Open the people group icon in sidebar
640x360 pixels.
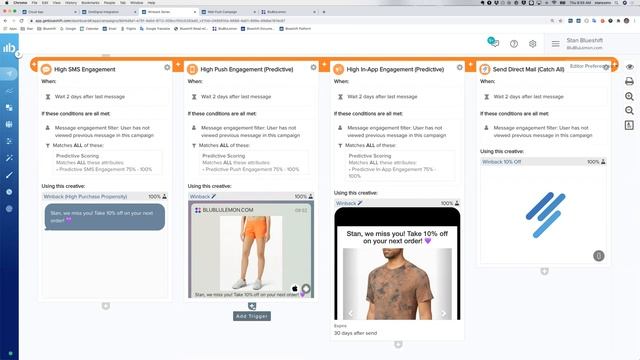pos(9,124)
